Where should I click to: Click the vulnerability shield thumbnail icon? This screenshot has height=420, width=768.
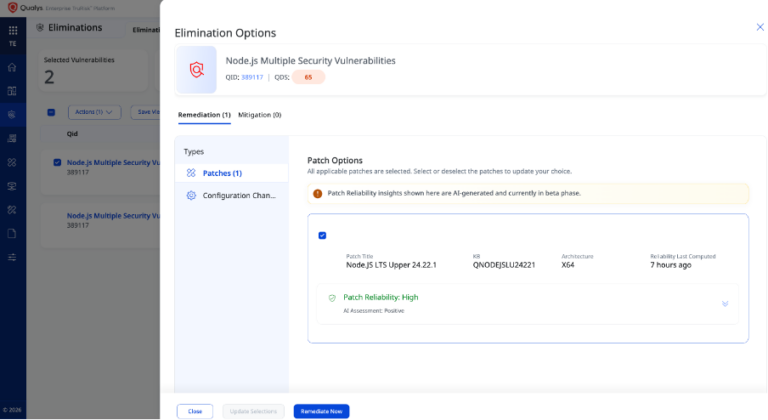196,70
